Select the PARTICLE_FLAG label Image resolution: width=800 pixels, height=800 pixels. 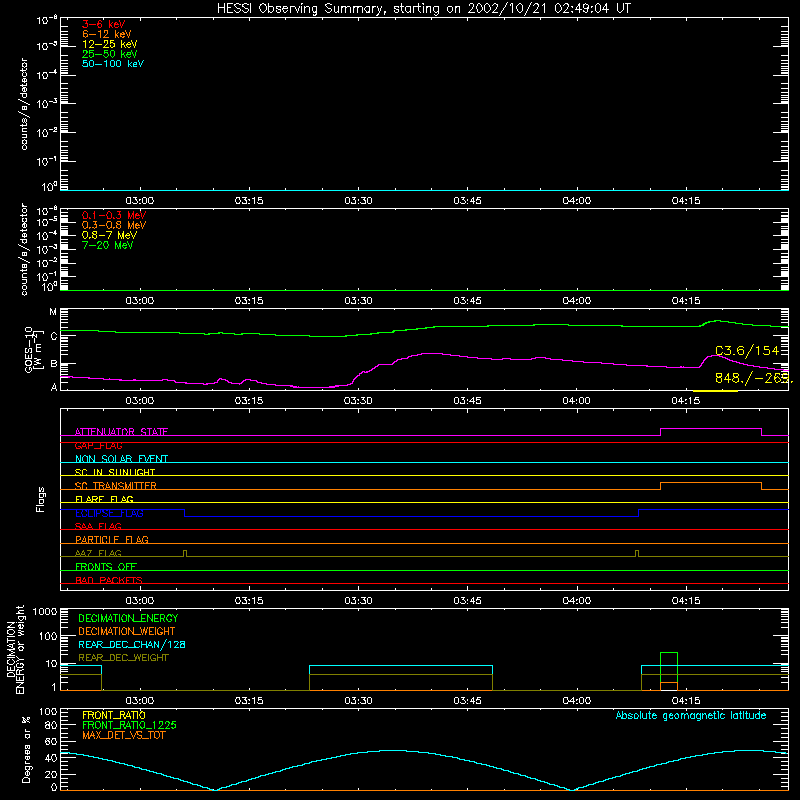(112, 540)
